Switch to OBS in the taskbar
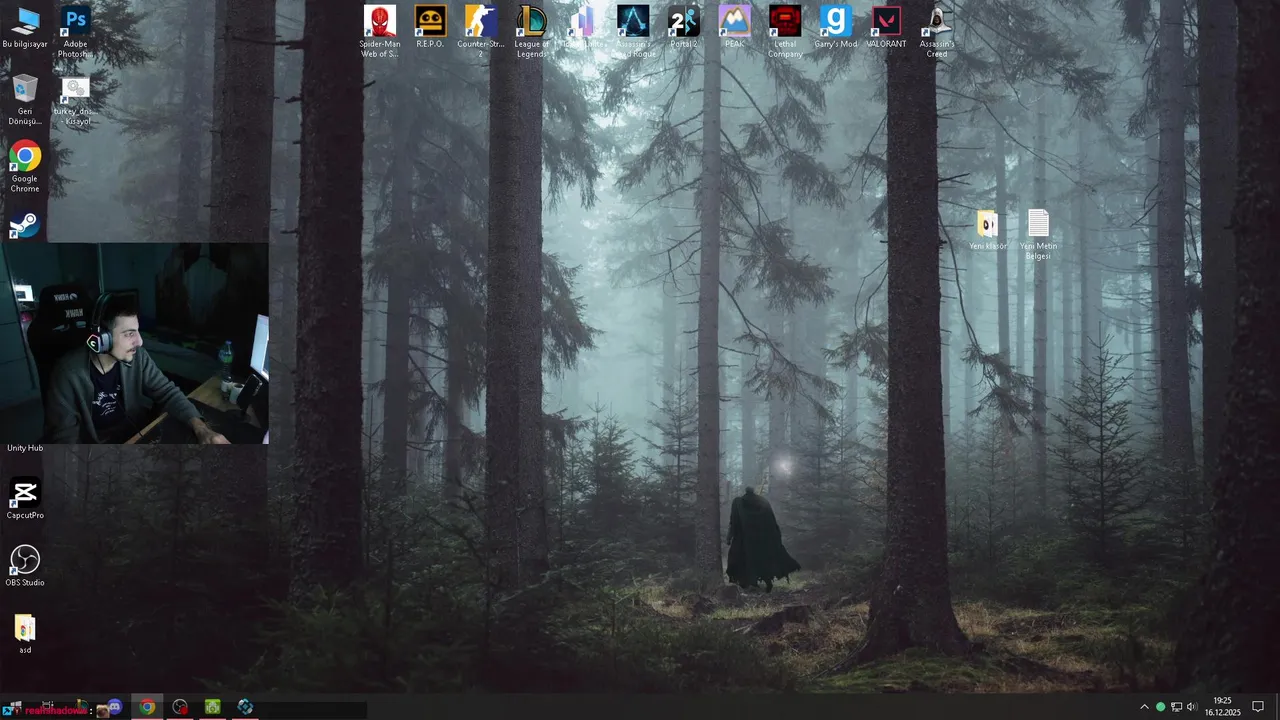This screenshot has height=720, width=1280. click(180, 707)
